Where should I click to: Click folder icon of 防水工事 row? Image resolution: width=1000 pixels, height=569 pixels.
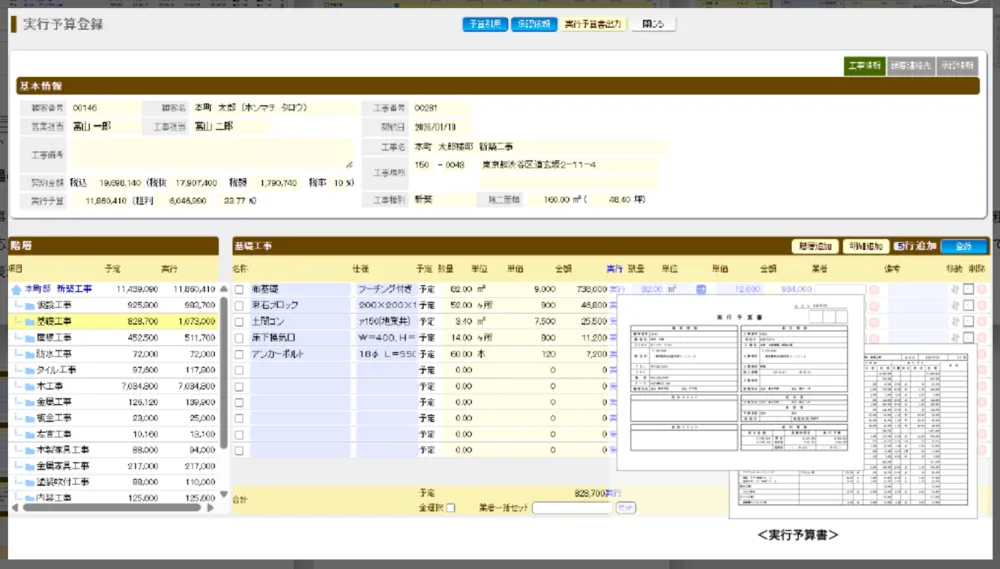[x=29, y=354]
